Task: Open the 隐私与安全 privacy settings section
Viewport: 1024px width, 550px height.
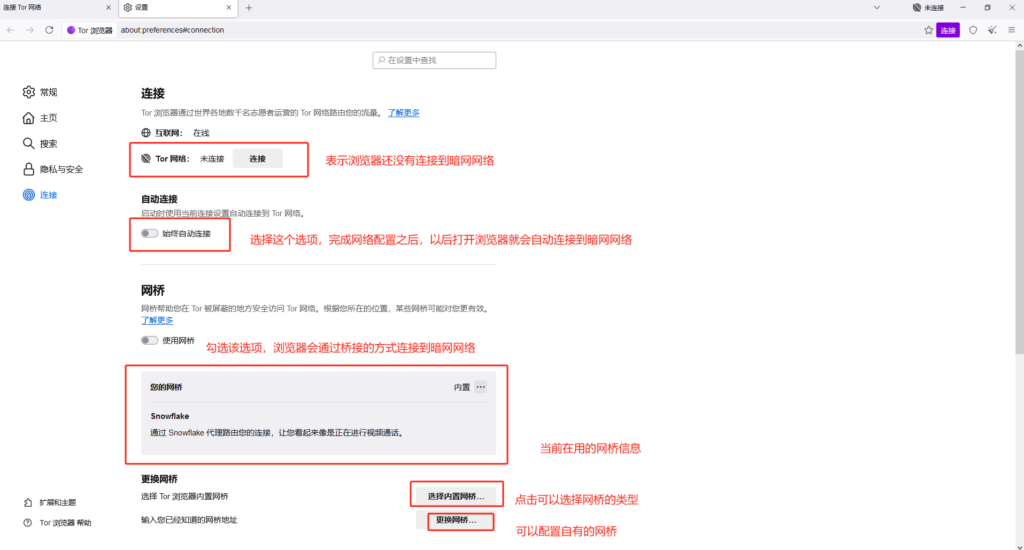Action: point(54,169)
